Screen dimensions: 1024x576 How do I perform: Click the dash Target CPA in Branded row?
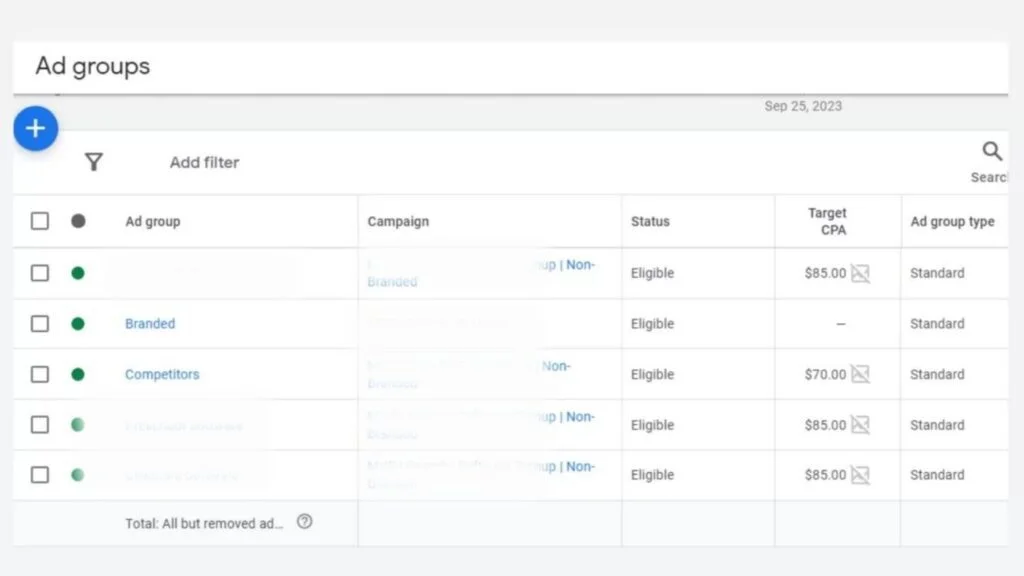point(840,323)
